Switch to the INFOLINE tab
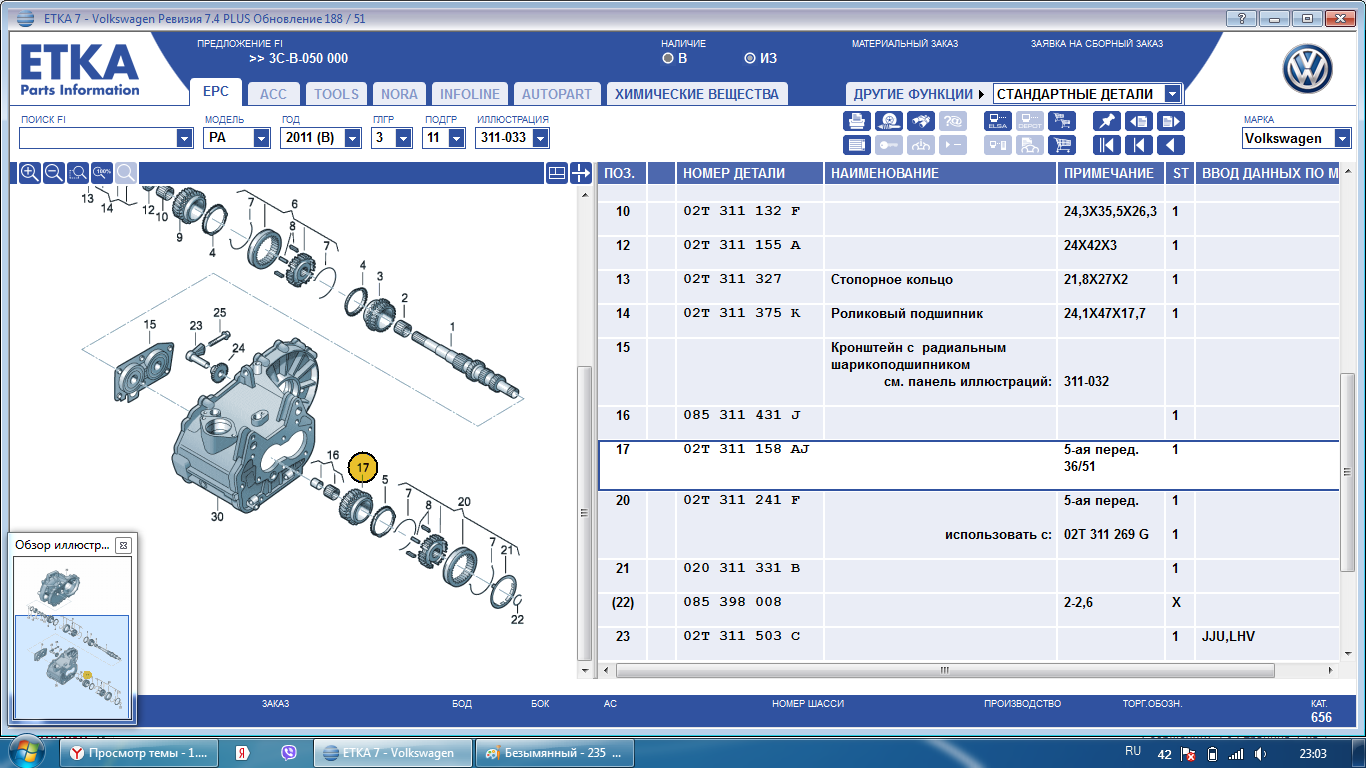The width and height of the screenshot is (1366, 768). pos(470,94)
